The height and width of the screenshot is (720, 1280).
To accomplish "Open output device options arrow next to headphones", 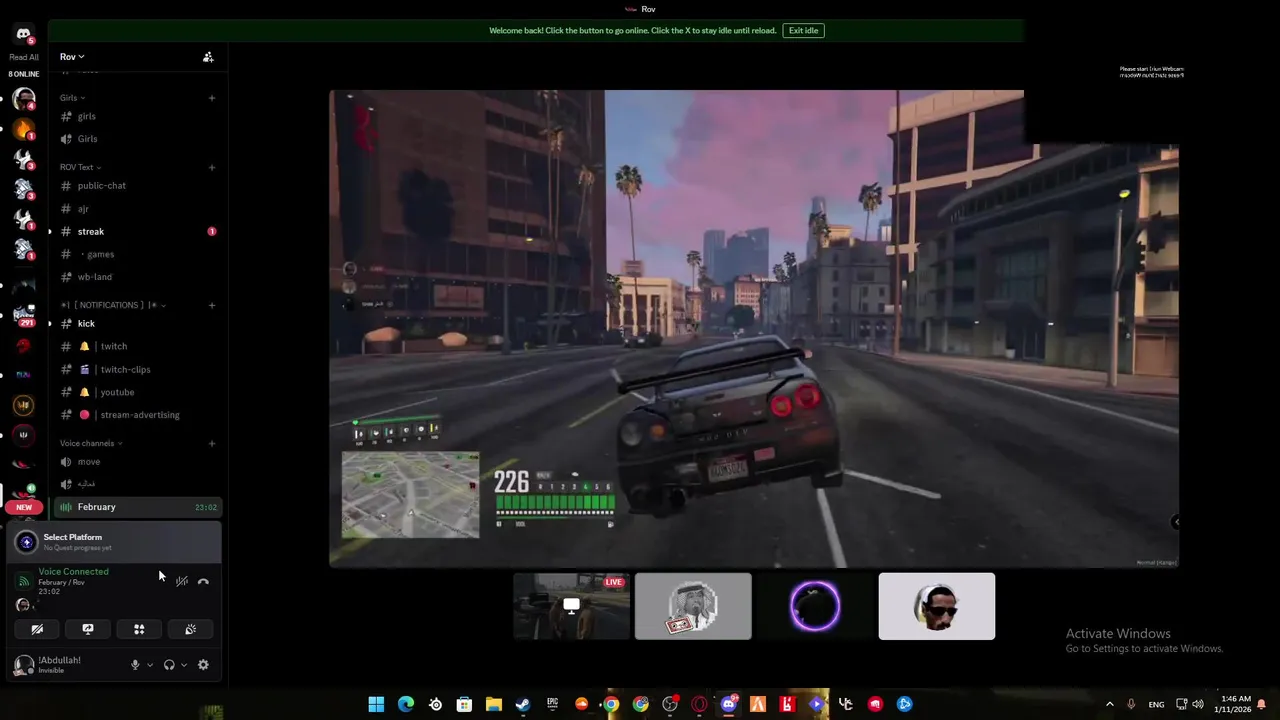I will [x=184, y=665].
